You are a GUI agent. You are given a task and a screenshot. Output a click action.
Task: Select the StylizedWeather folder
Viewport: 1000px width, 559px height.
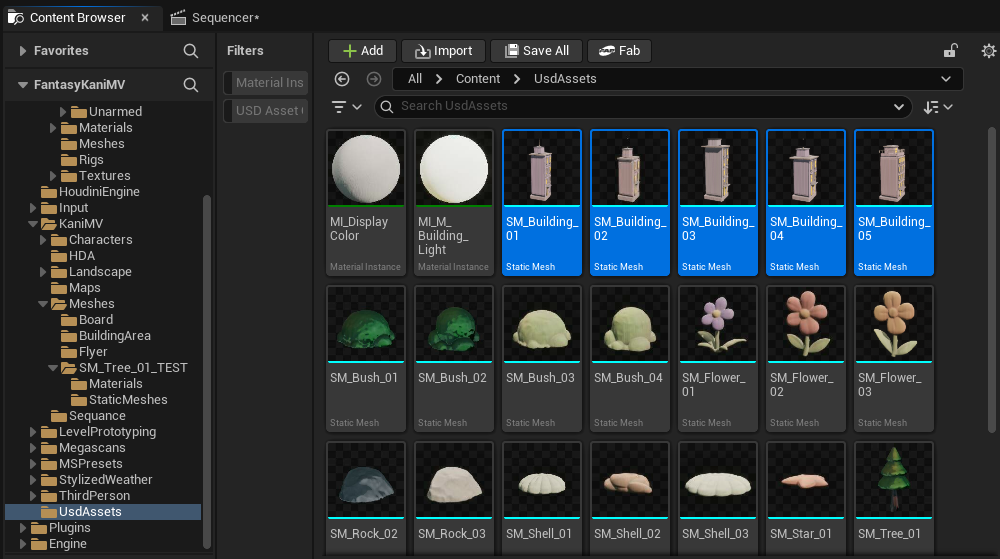click(96, 480)
